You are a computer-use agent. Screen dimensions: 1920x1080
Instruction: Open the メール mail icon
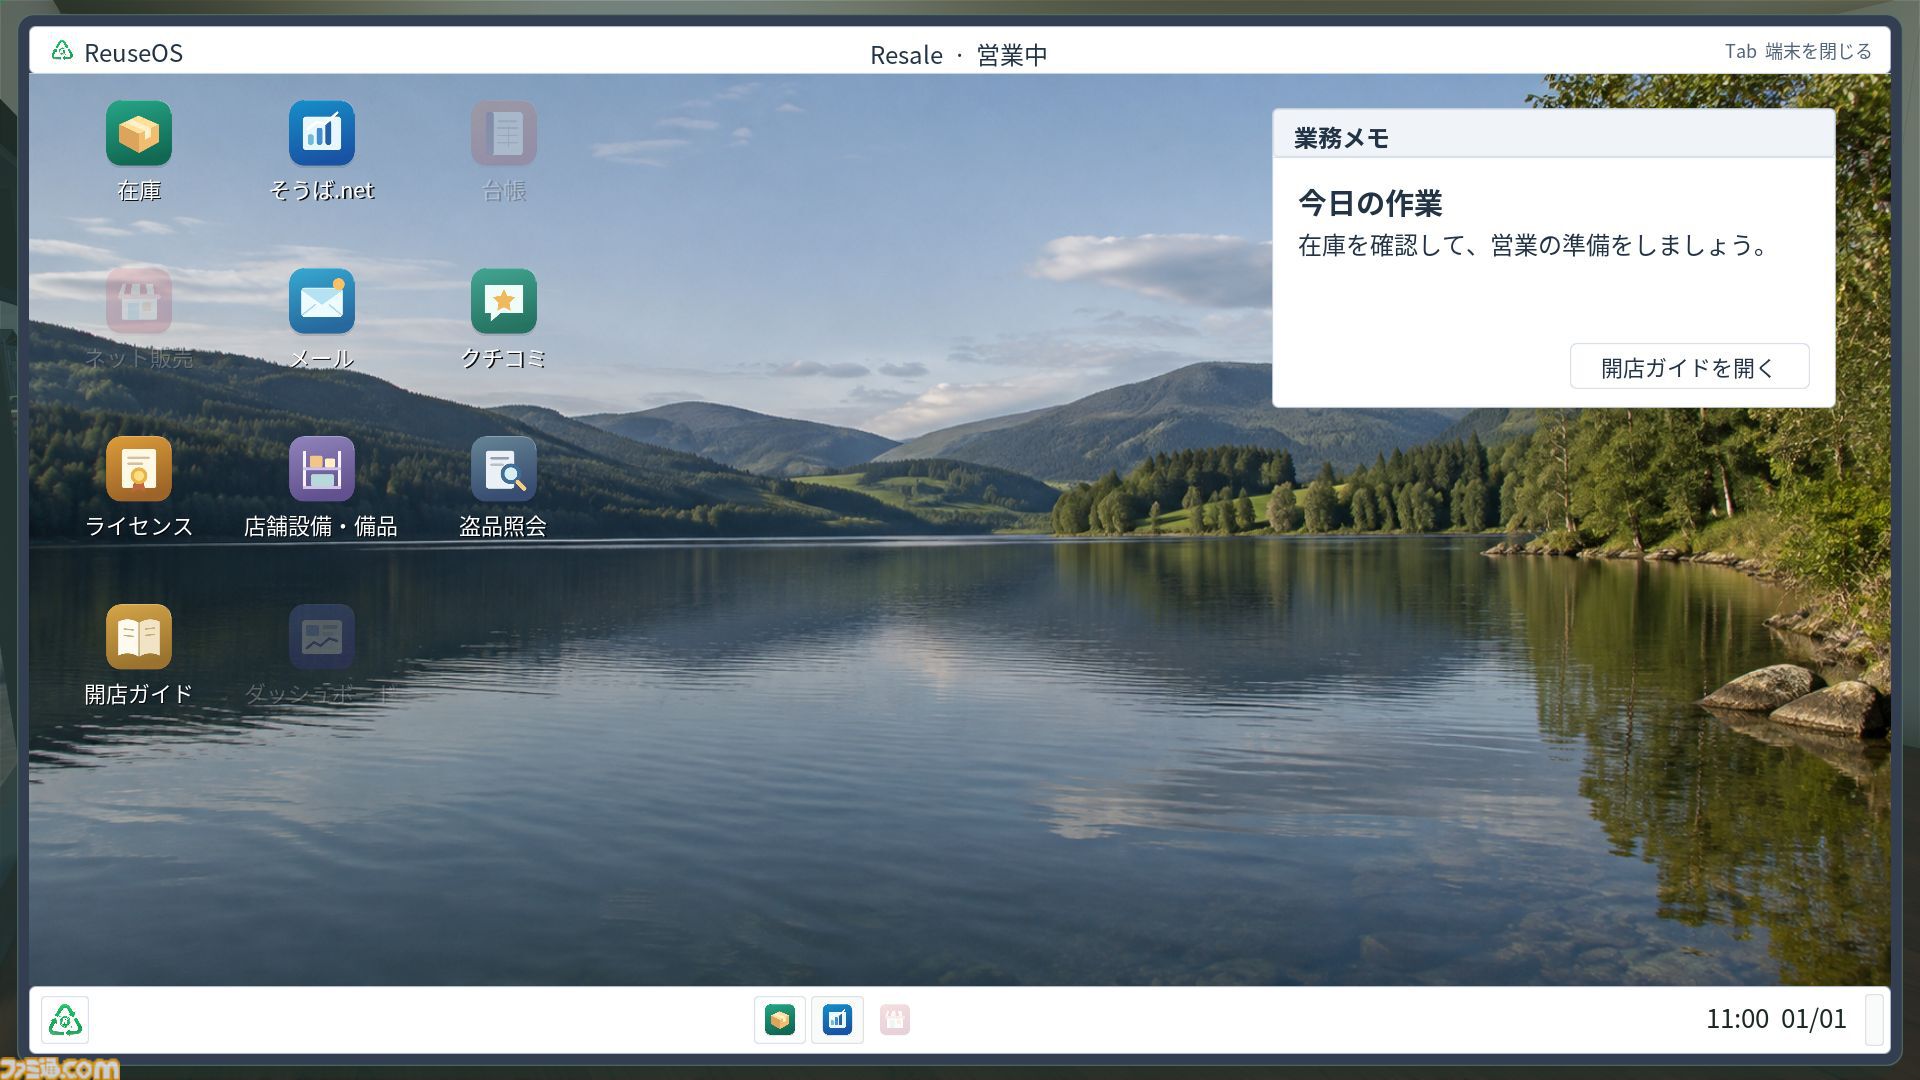tap(321, 301)
